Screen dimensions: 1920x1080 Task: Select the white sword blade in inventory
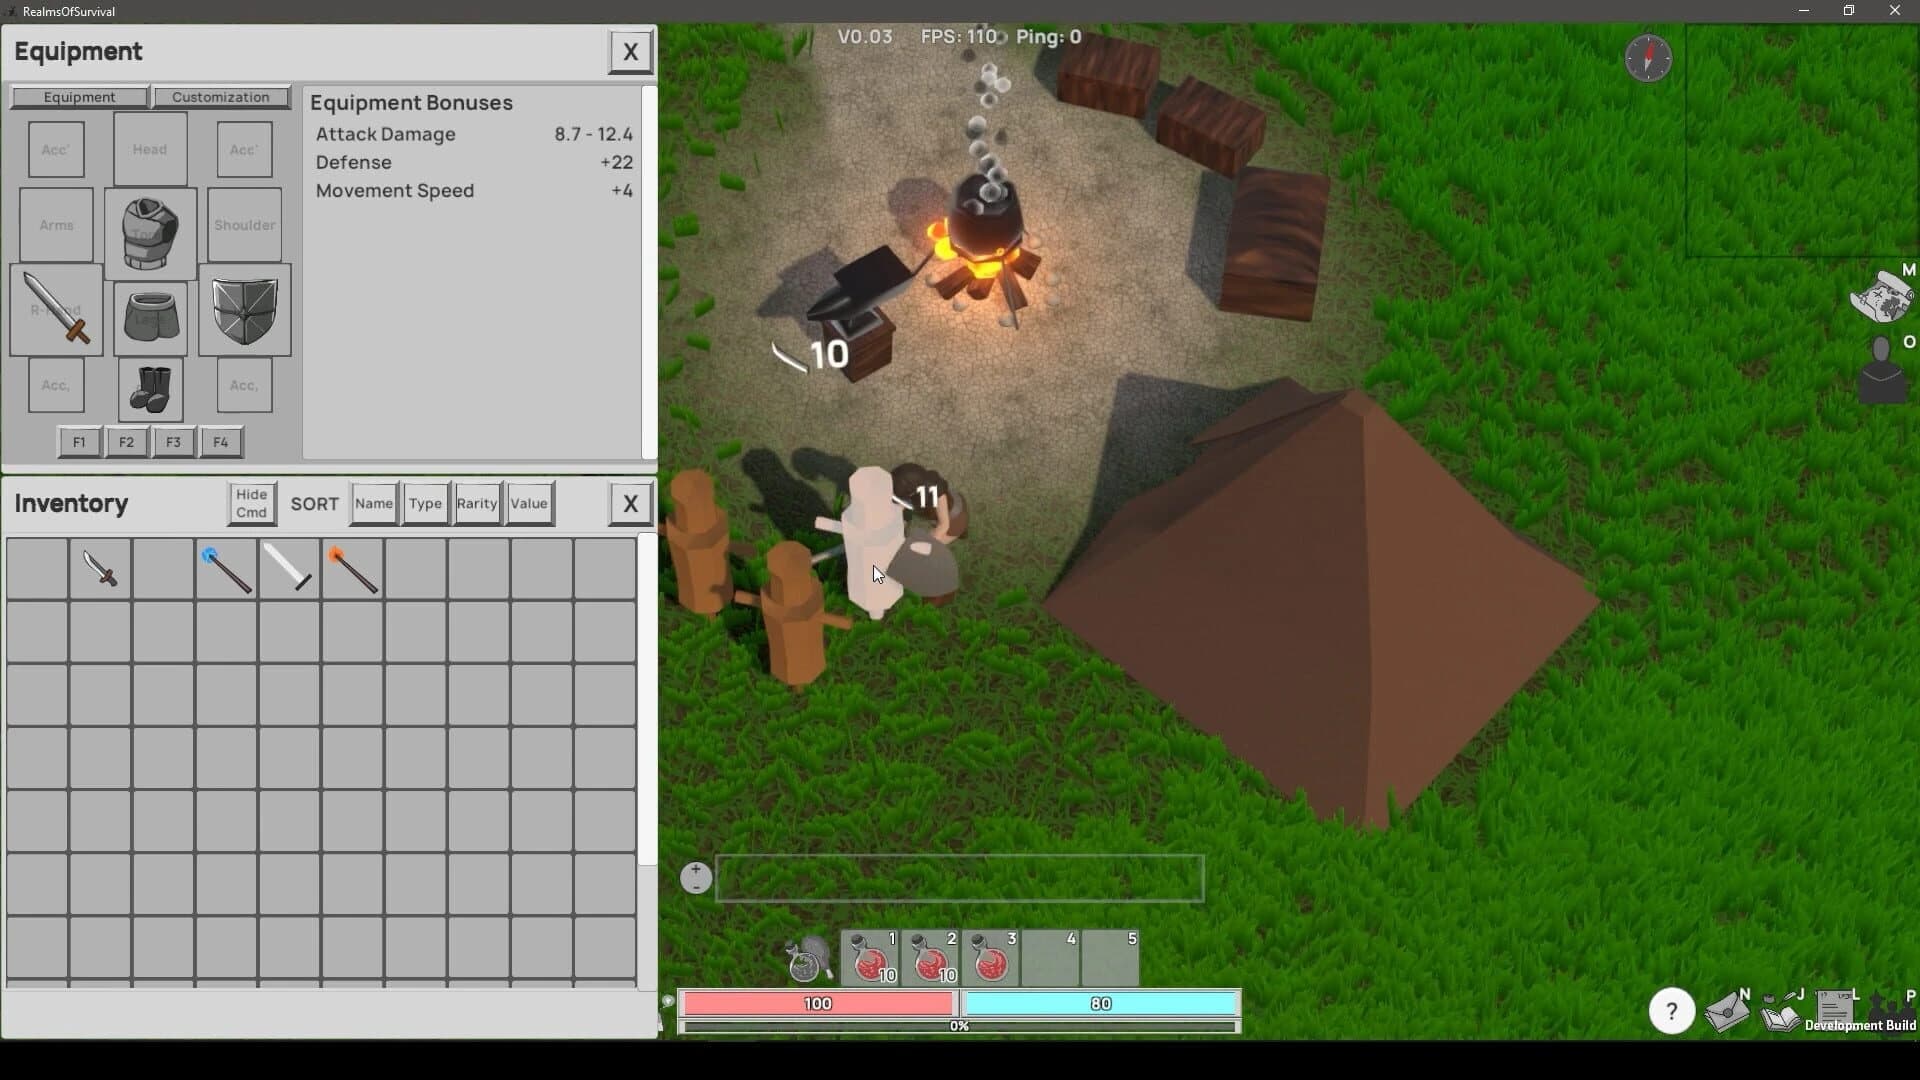click(x=289, y=569)
